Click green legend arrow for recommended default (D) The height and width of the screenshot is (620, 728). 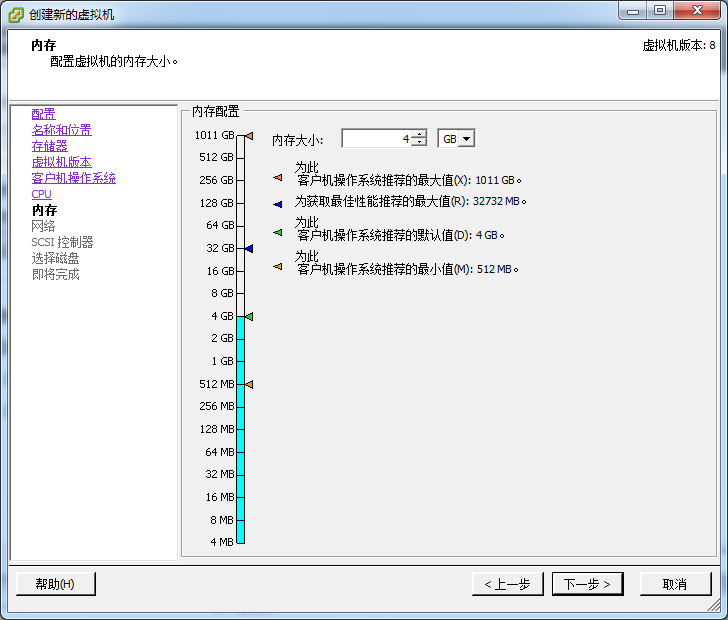coord(278,232)
